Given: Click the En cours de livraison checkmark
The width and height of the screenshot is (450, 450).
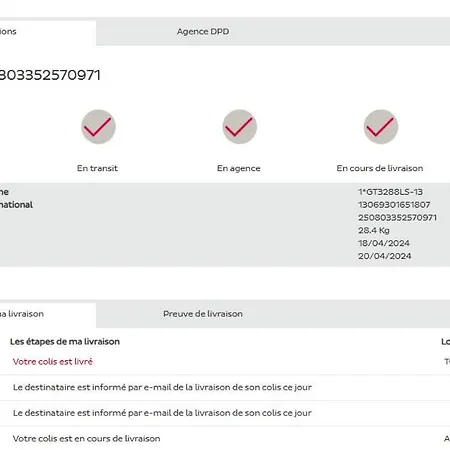Looking at the screenshot, I should point(381,127).
